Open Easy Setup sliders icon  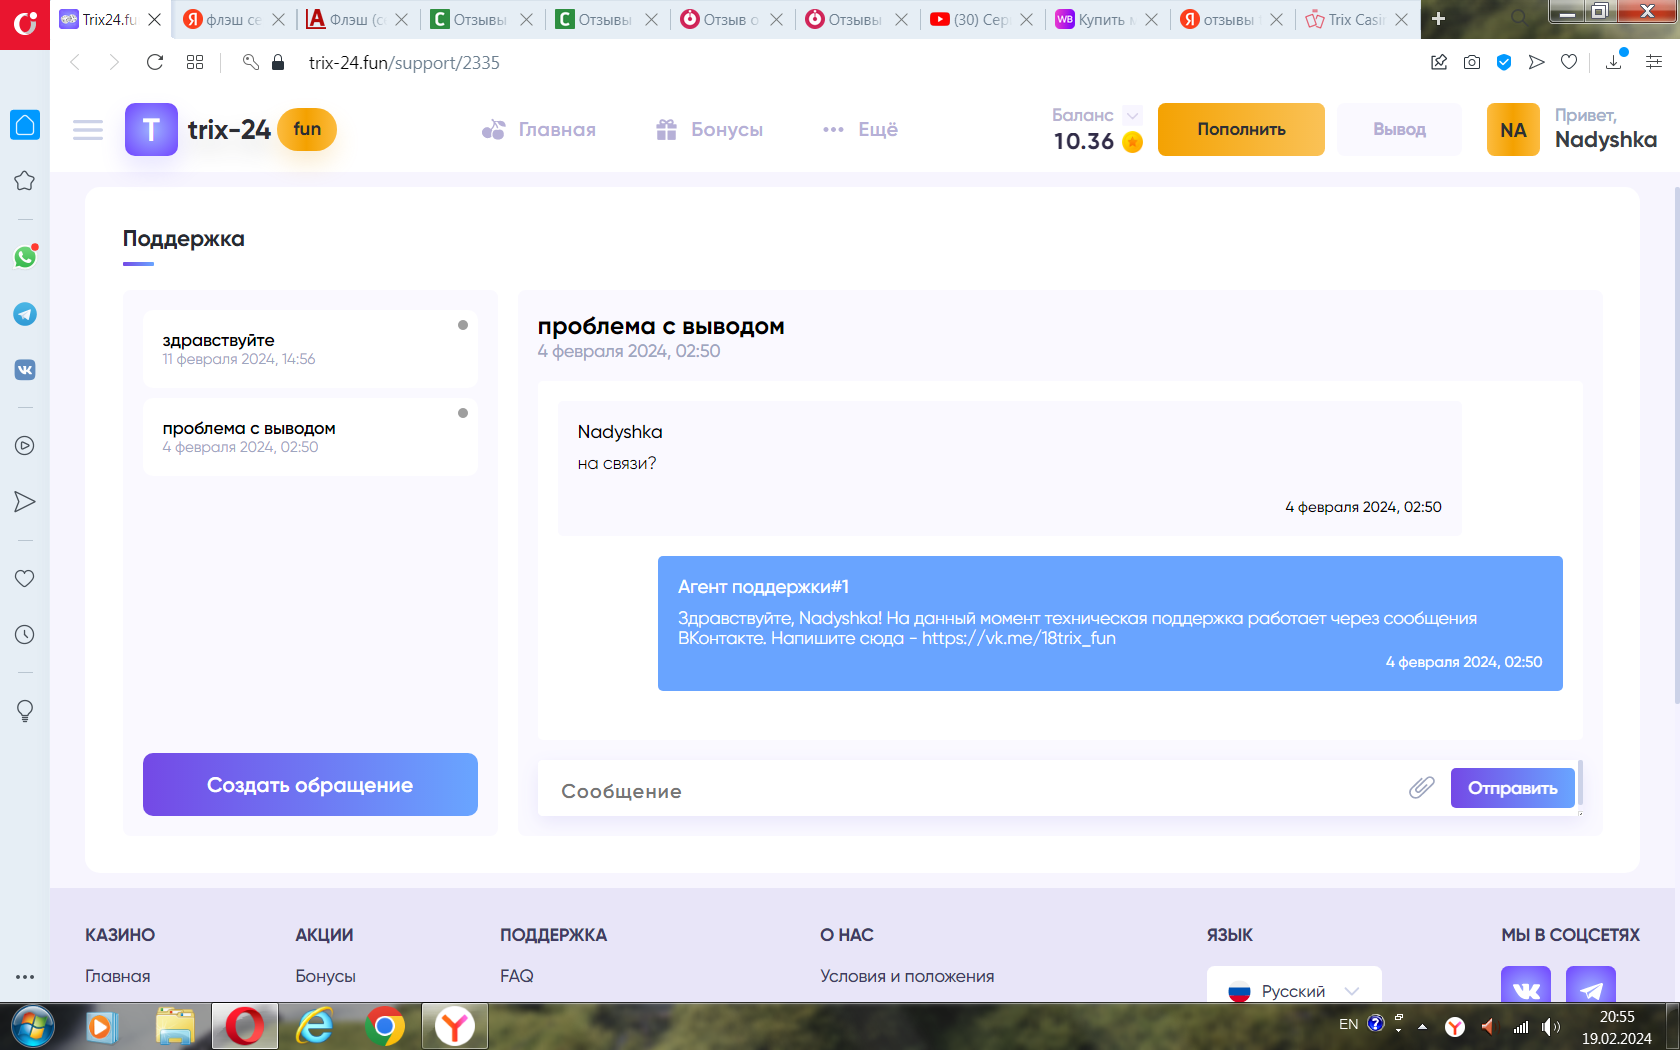point(1654,62)
